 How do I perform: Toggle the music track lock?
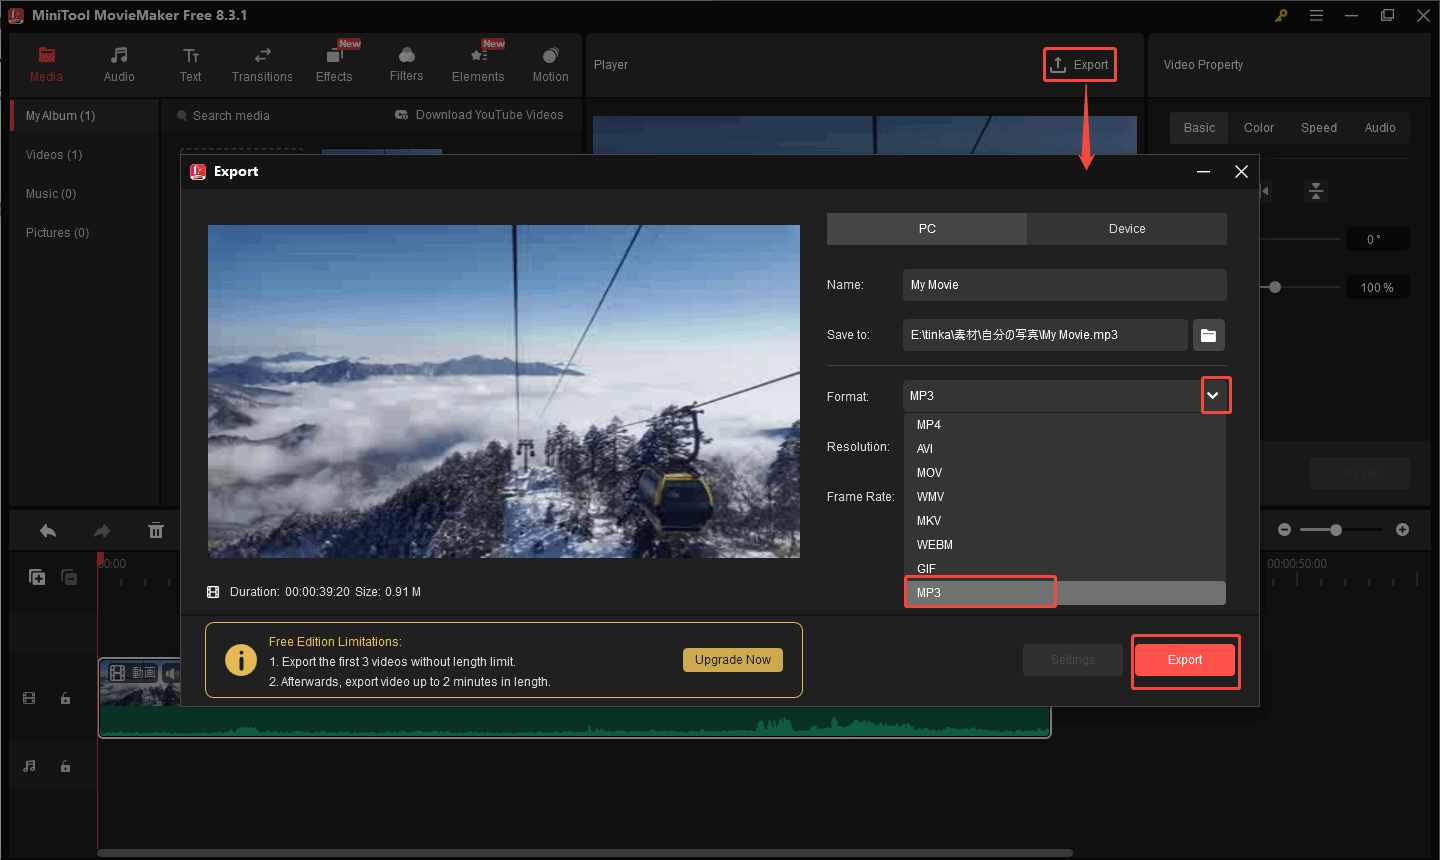[66, 766]
